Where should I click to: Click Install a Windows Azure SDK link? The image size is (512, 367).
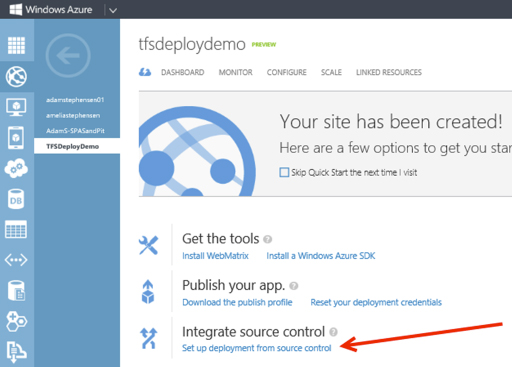[321, 256]
